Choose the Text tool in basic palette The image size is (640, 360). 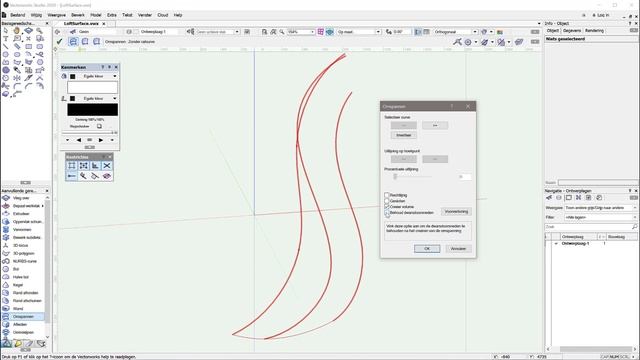click(6, 39)
